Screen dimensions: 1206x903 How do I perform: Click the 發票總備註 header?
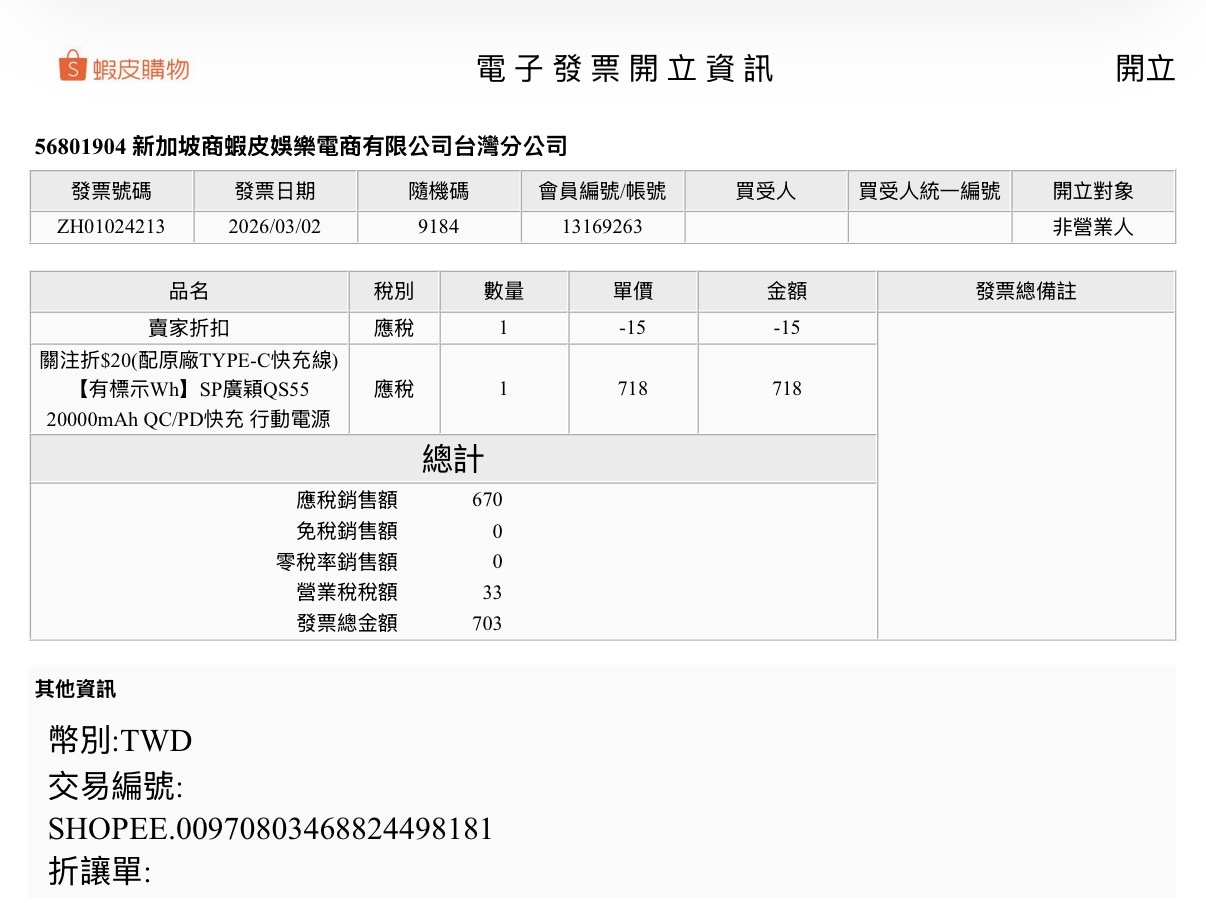click(x=1025, y=291)
